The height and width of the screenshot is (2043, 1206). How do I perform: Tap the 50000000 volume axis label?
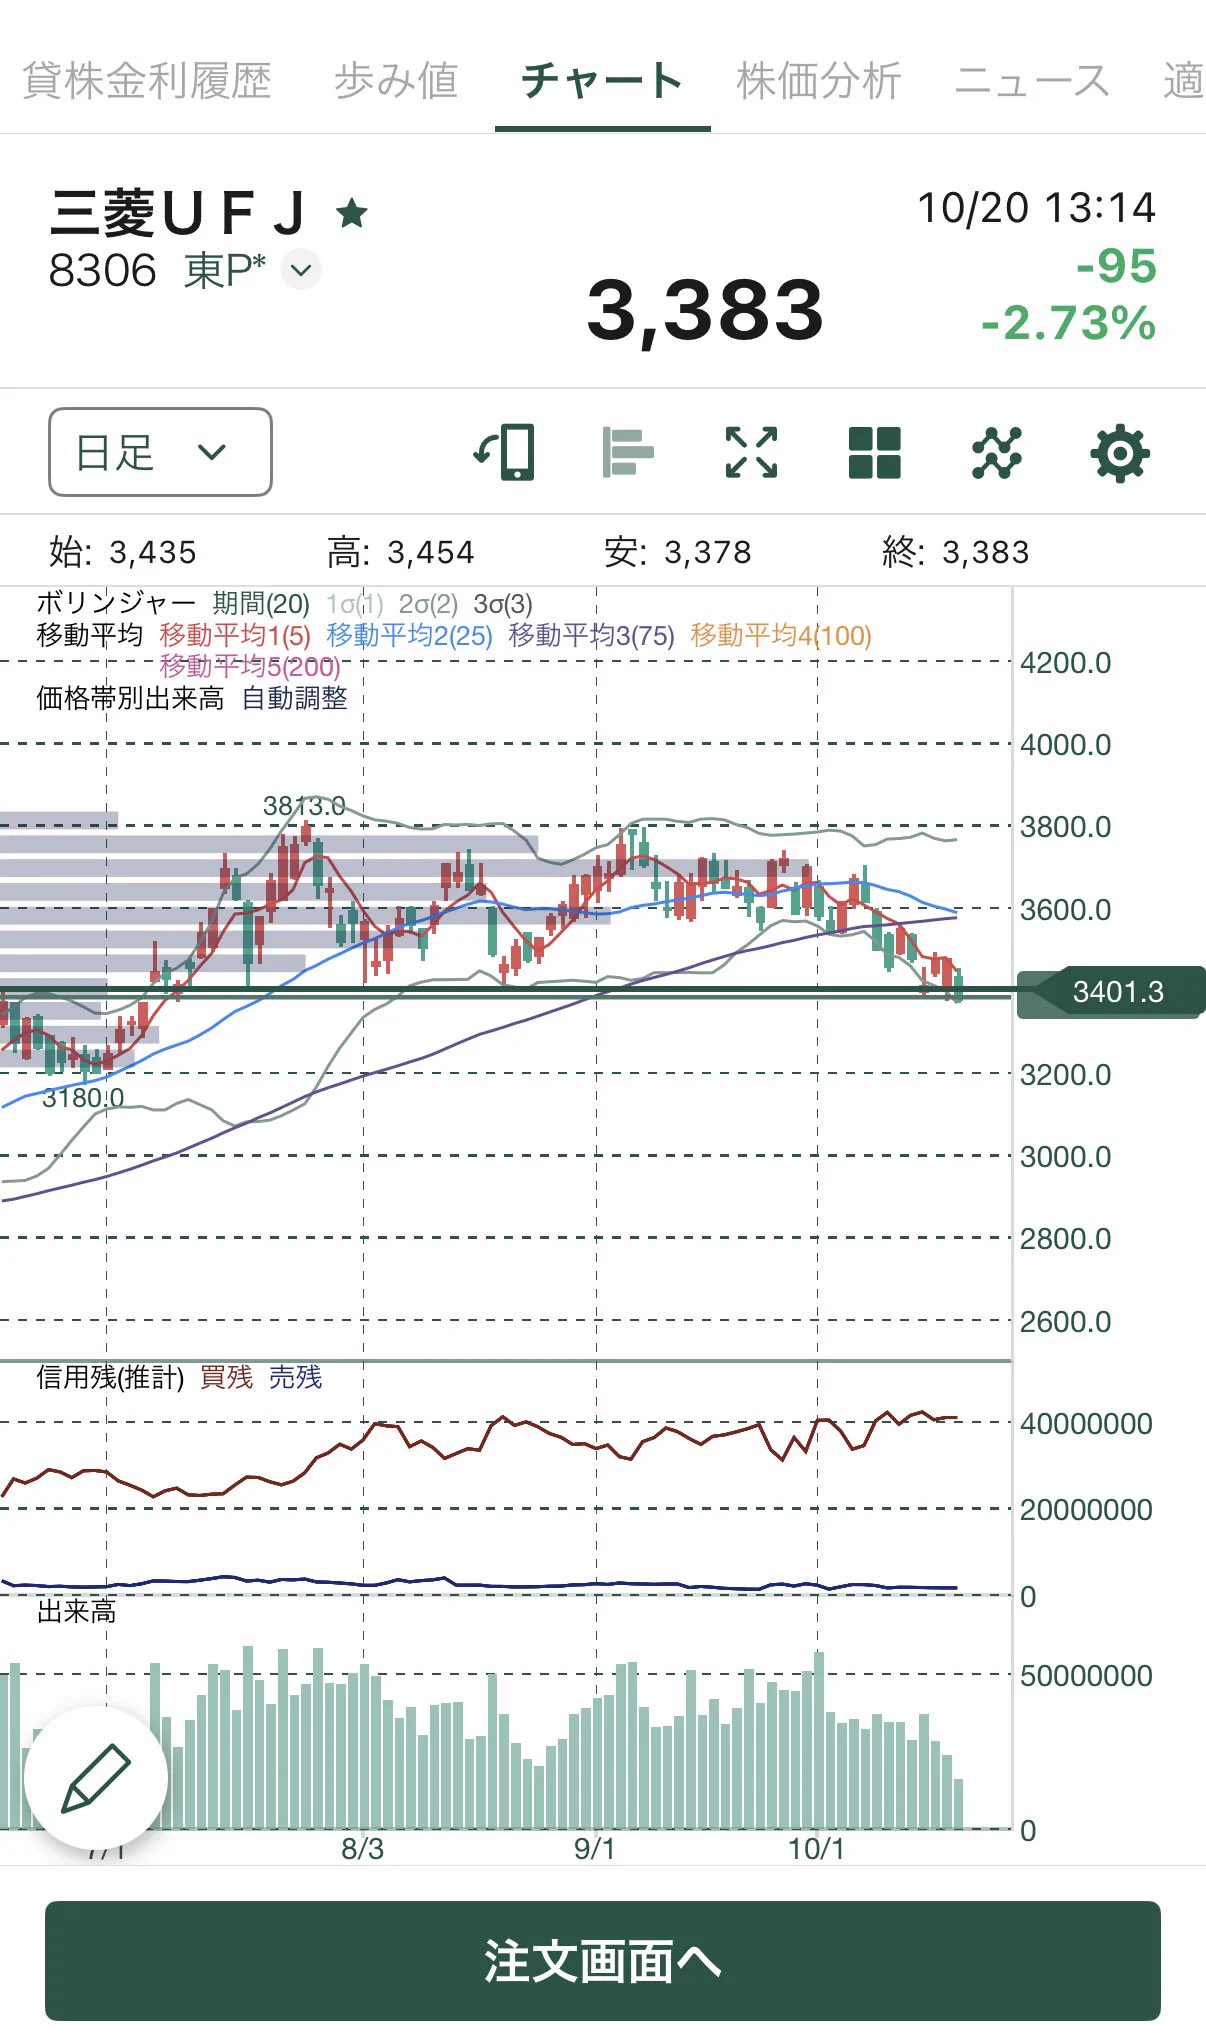pyautogui.click(x=1086, y=1676)
